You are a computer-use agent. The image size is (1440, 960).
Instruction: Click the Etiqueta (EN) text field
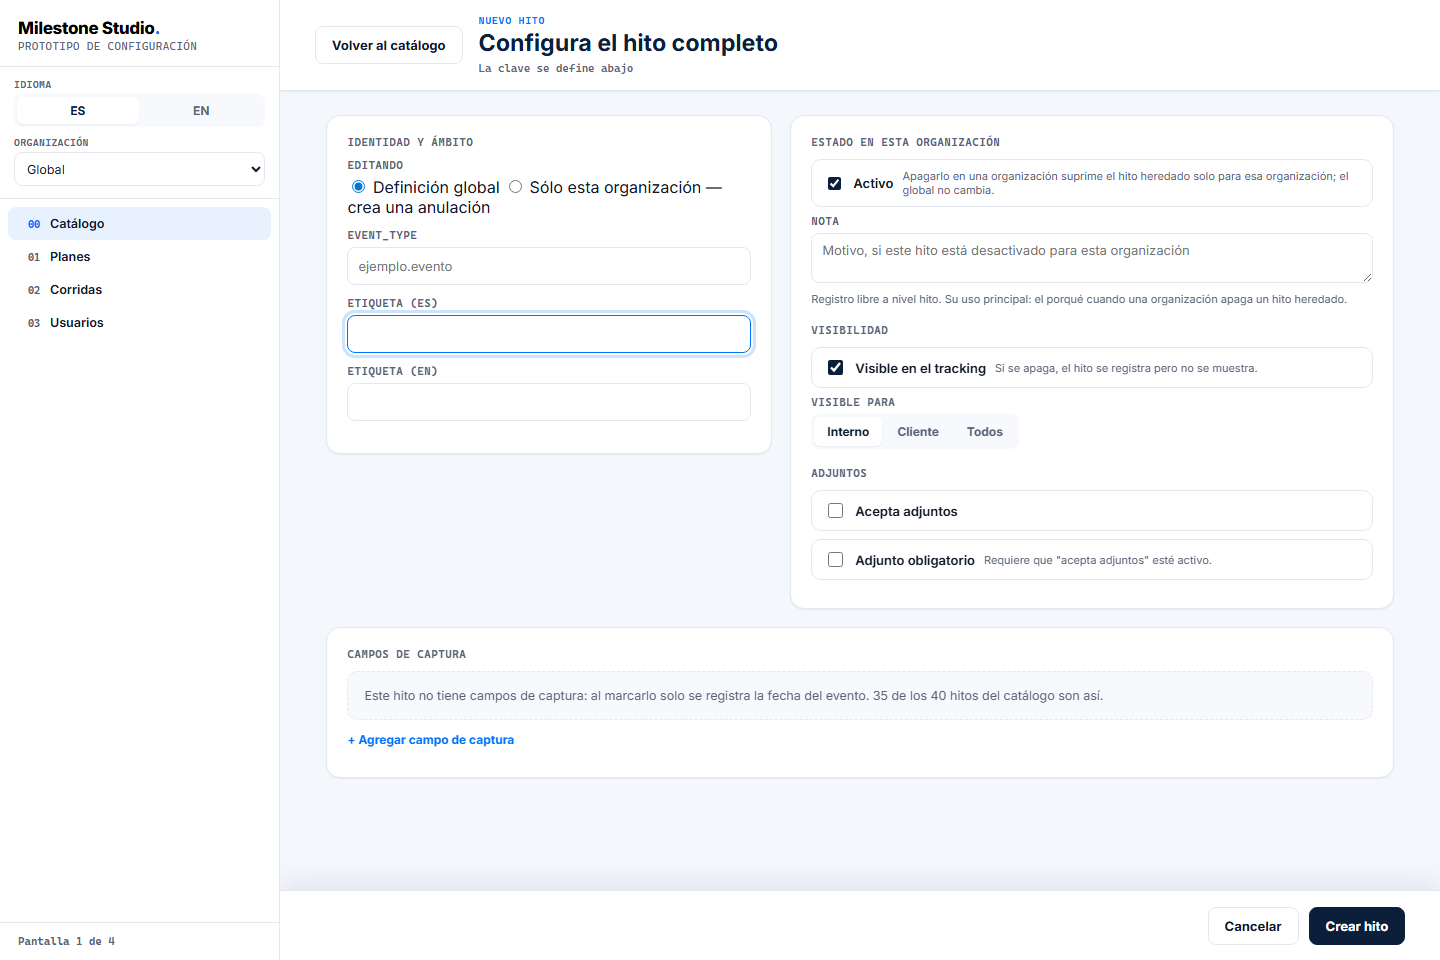pos(549,402)
